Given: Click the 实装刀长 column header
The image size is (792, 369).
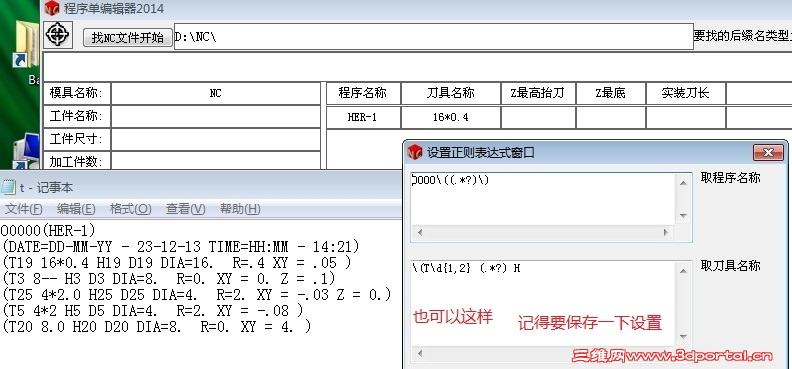Looking at the screenshot, I should click(x=685, y=93).
